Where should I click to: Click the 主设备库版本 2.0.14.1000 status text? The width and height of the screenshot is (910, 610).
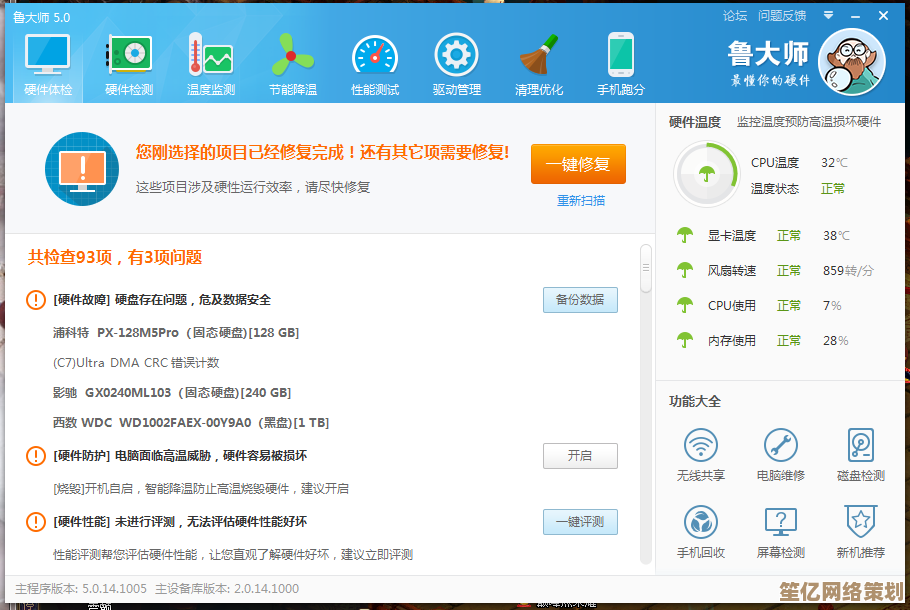point(227,589)
